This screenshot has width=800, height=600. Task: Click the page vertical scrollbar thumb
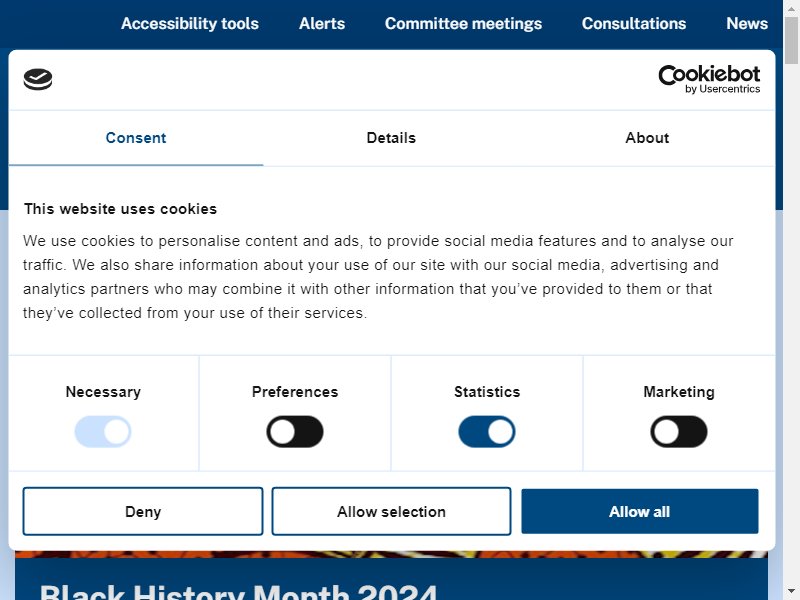(791, 39)
